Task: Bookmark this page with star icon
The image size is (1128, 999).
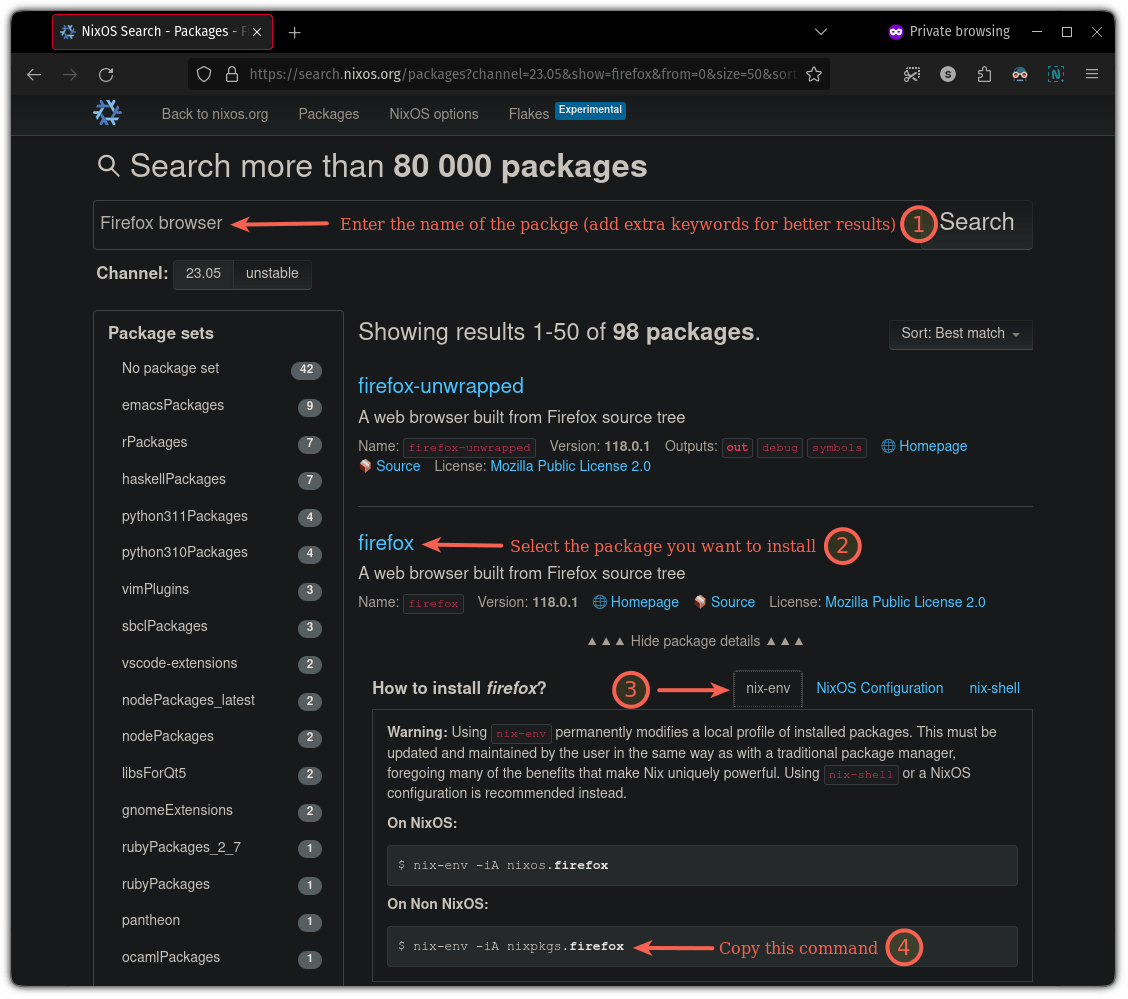Action: pos(814,74)
